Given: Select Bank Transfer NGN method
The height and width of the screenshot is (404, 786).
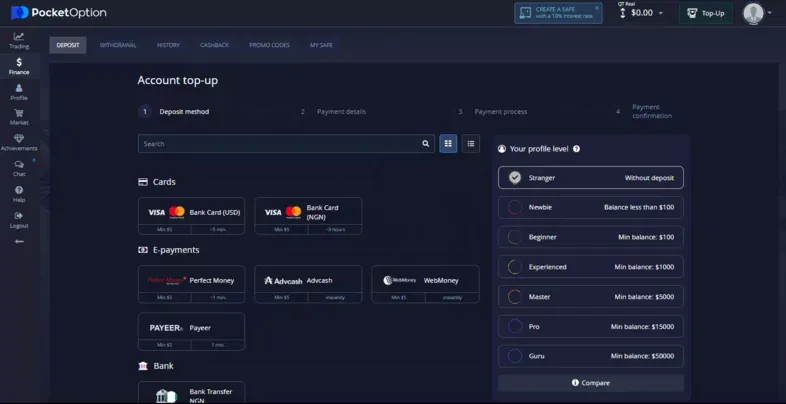Looking at the screenshot, I should pyautogui.click(x=191, y=392).
